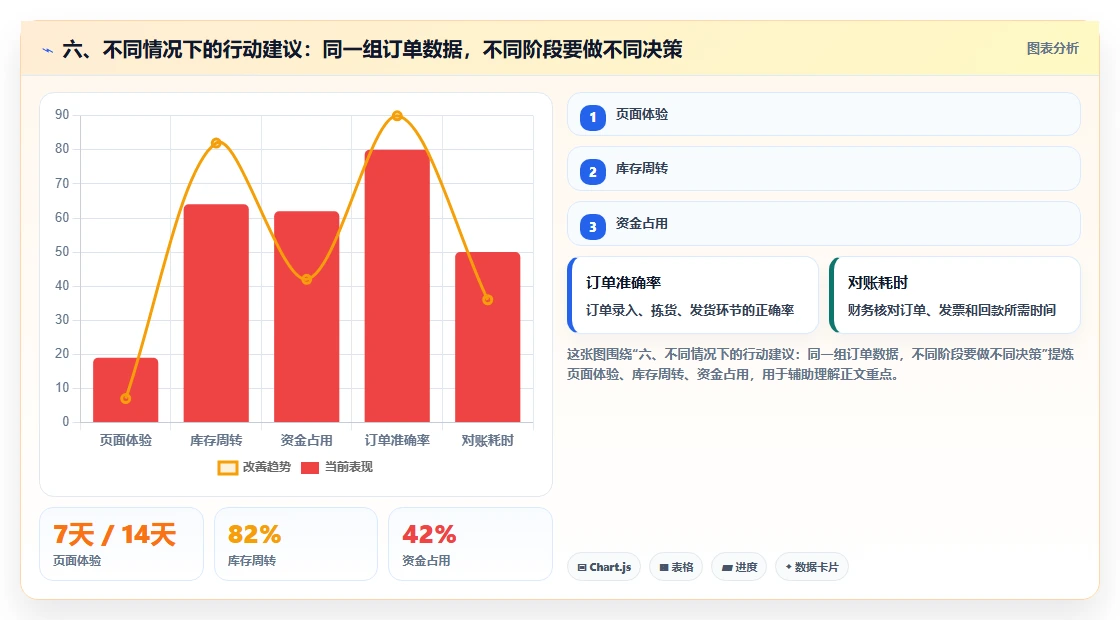Click the 资金占用 x-axis label
The height and width of the screenshot is (620, 1120).
click(306, 441)
